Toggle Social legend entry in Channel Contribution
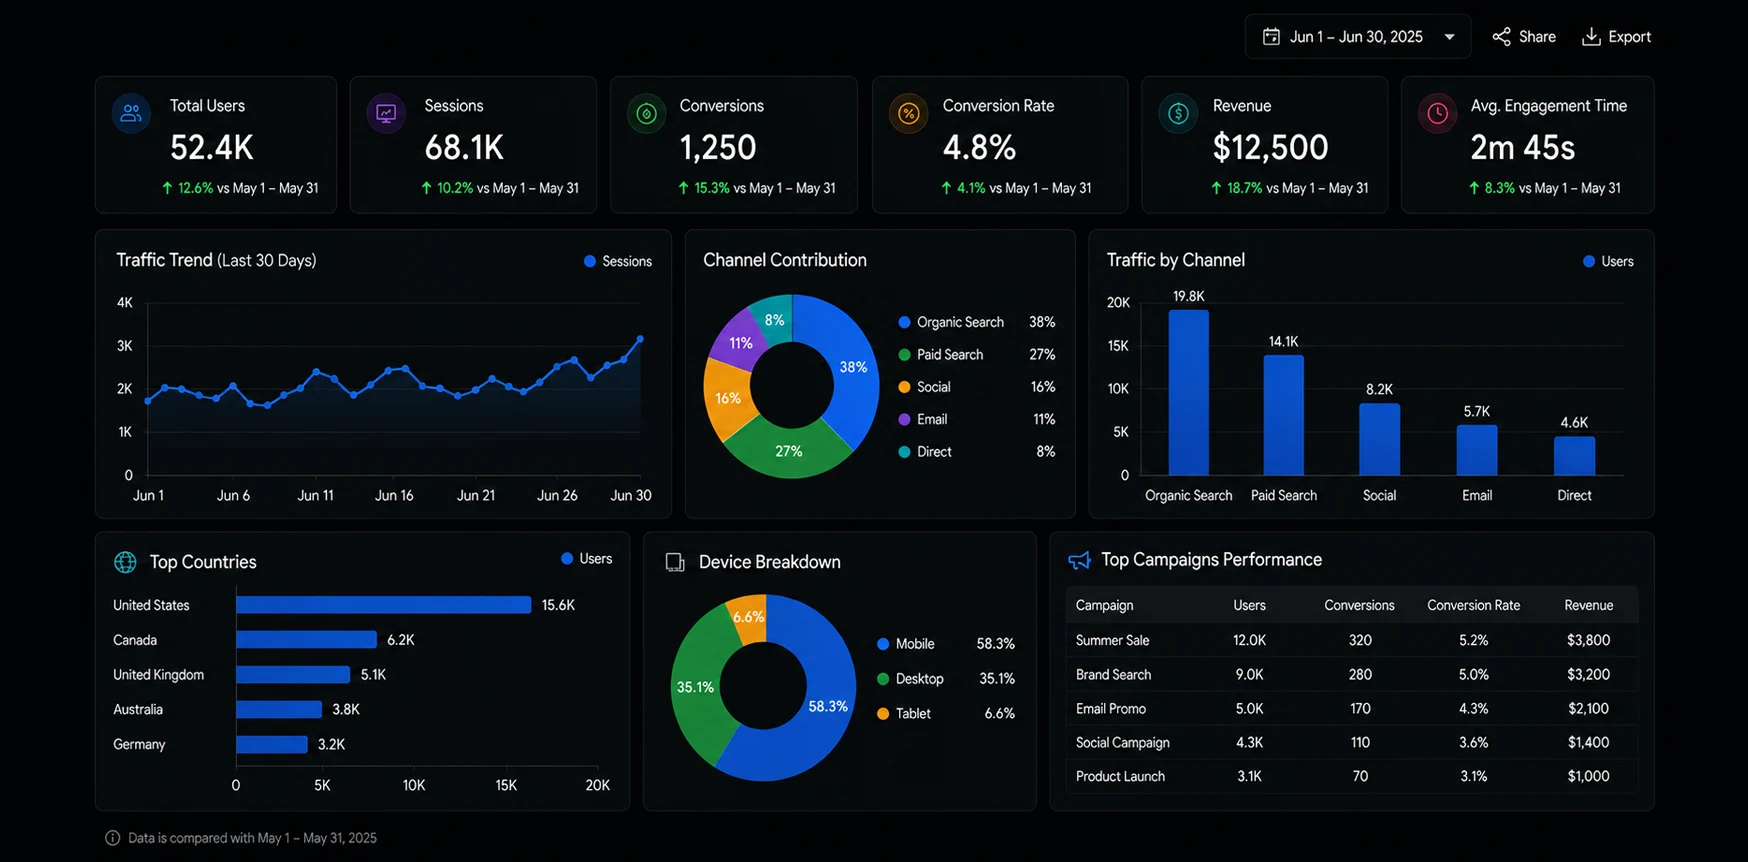Viewport: 1748px width, 862px height. [976, 387]
